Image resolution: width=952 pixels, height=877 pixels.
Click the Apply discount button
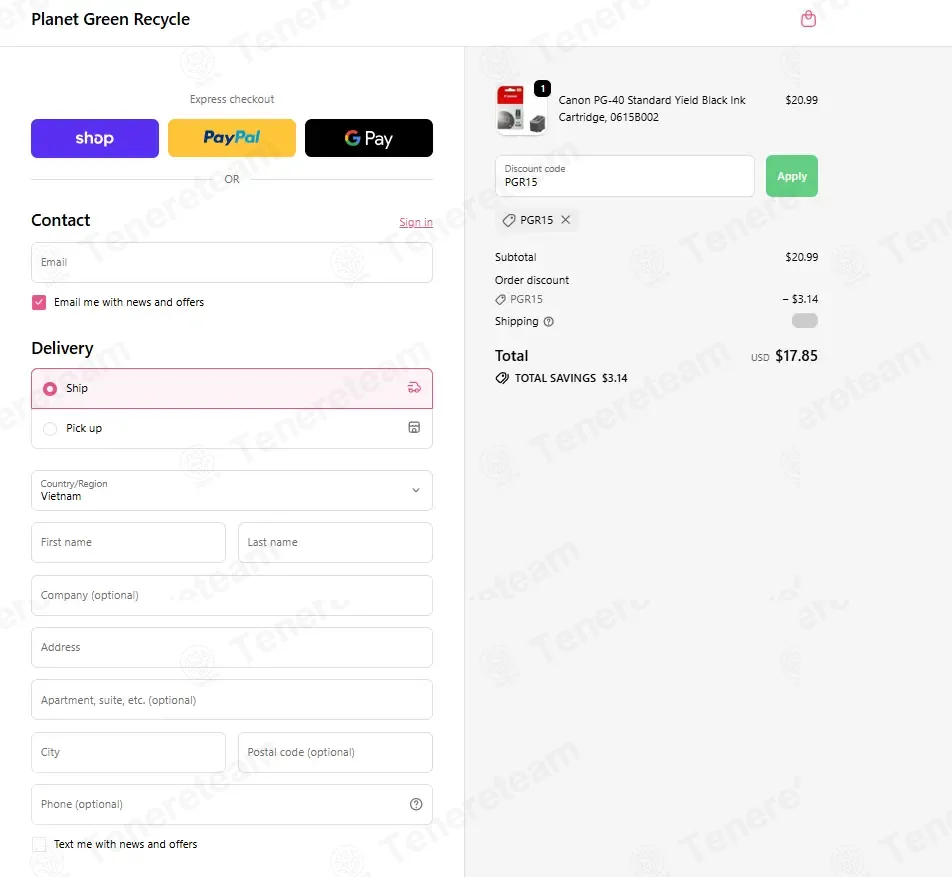[x=792, y=176]
